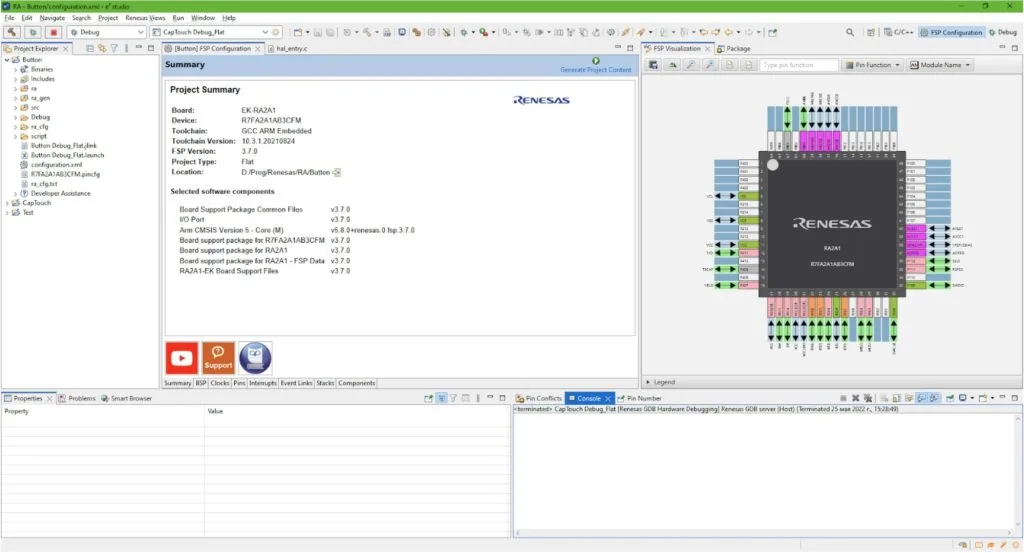Expand the Includes folder
Image resolution: width=1024 pixels, height=553 pixels.
pyautogui.click(x=16, y=79)
